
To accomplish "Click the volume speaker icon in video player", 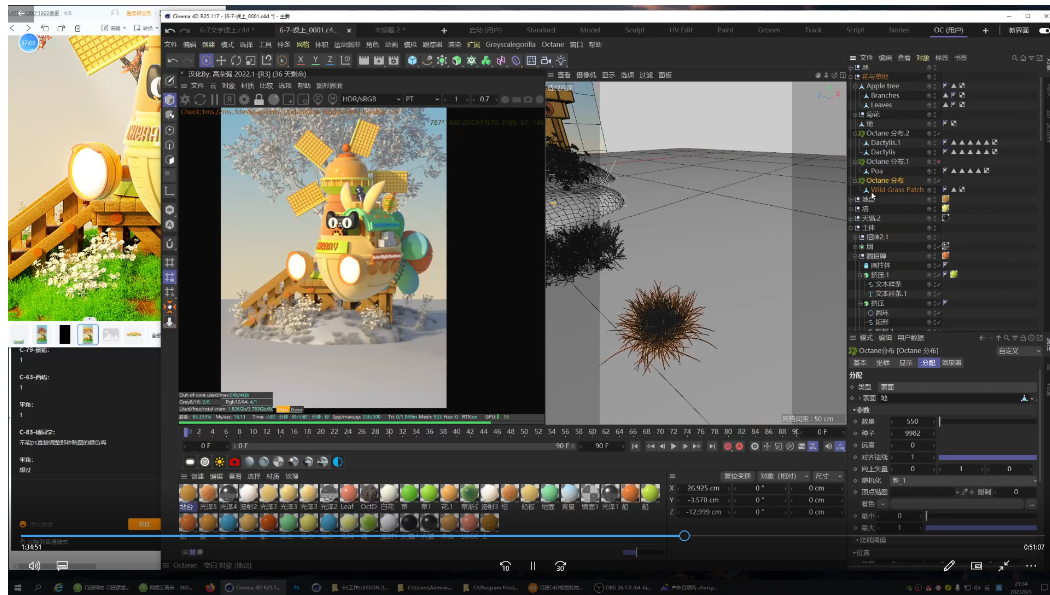I will tap(34, 566).
